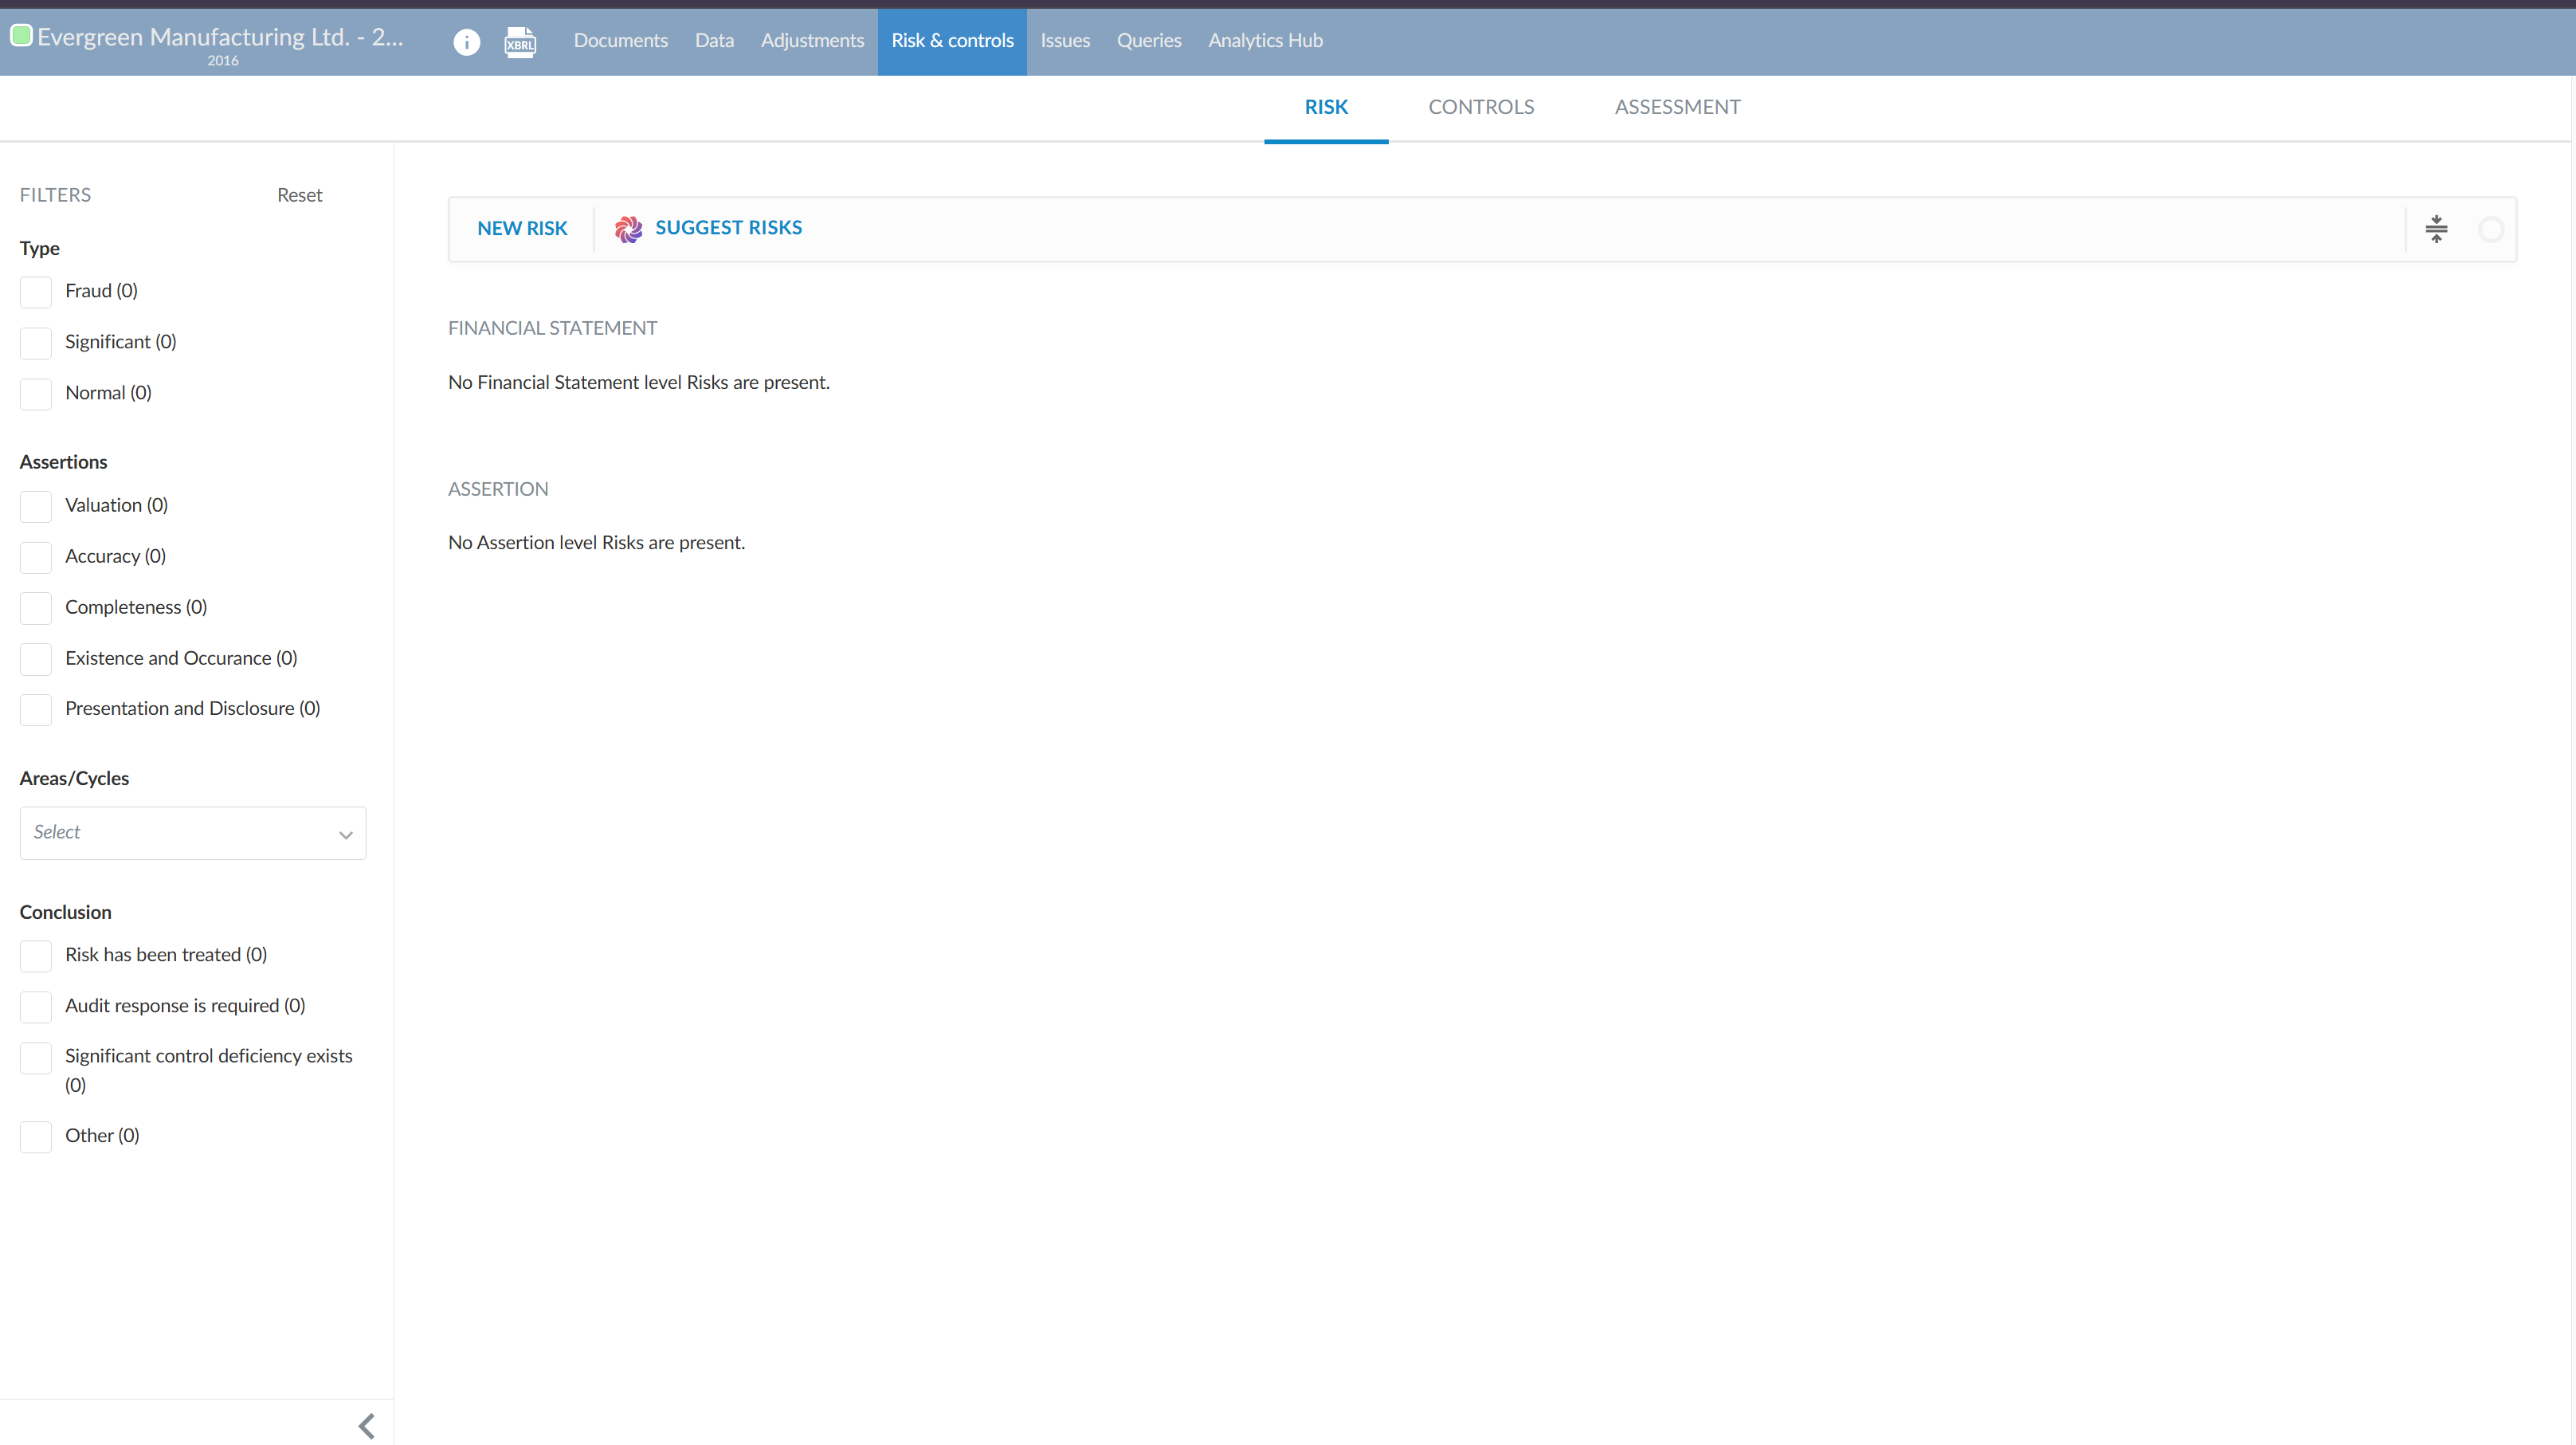Image resolution: width=2576 pixels, height=1445 pixels.
Task: Click the Evergreen Manufacturing Ltd. engagement title
Action: click(x=220, y=37)
